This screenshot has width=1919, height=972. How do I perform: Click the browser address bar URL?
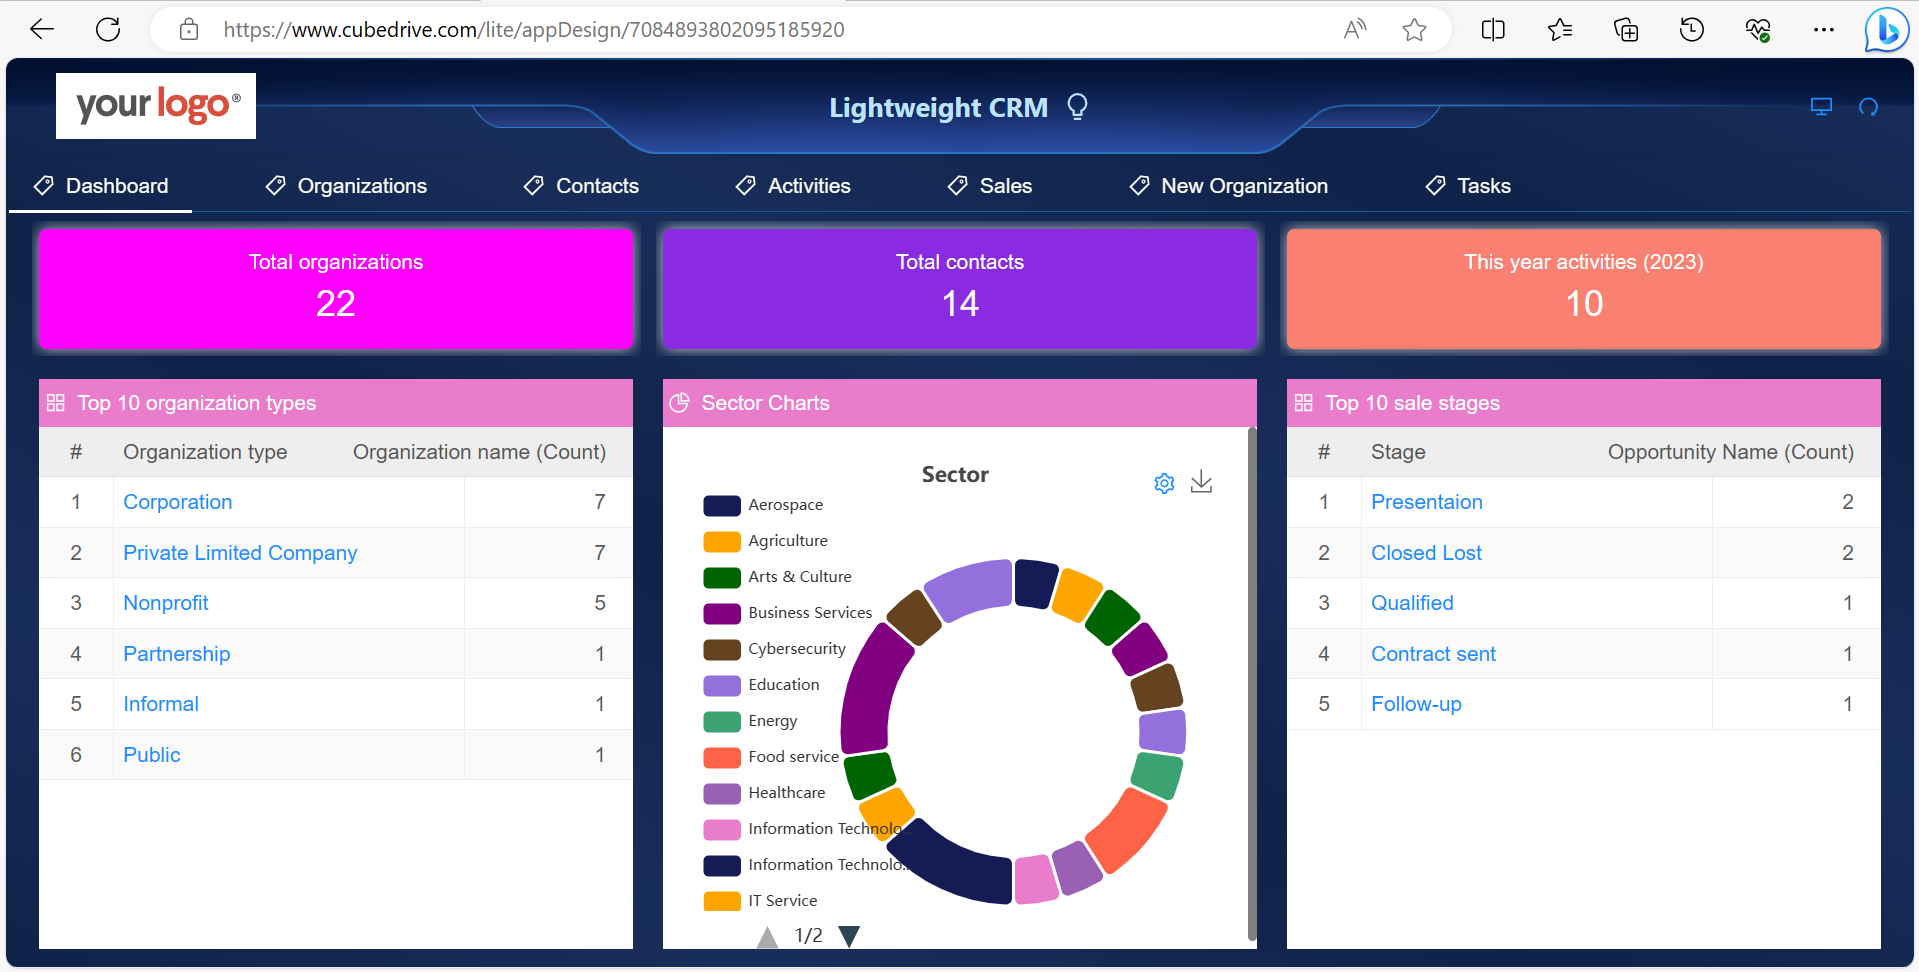[534, 30]
